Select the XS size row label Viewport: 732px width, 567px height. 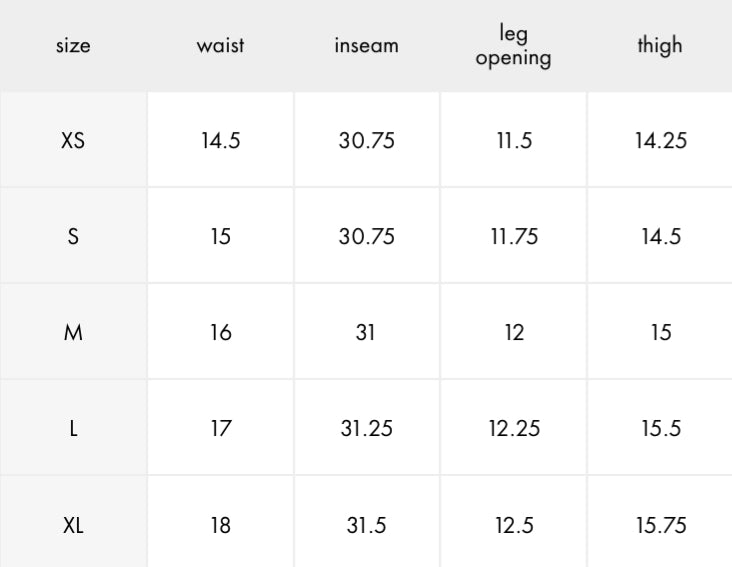pyautogui.click(x=73, y=141)
